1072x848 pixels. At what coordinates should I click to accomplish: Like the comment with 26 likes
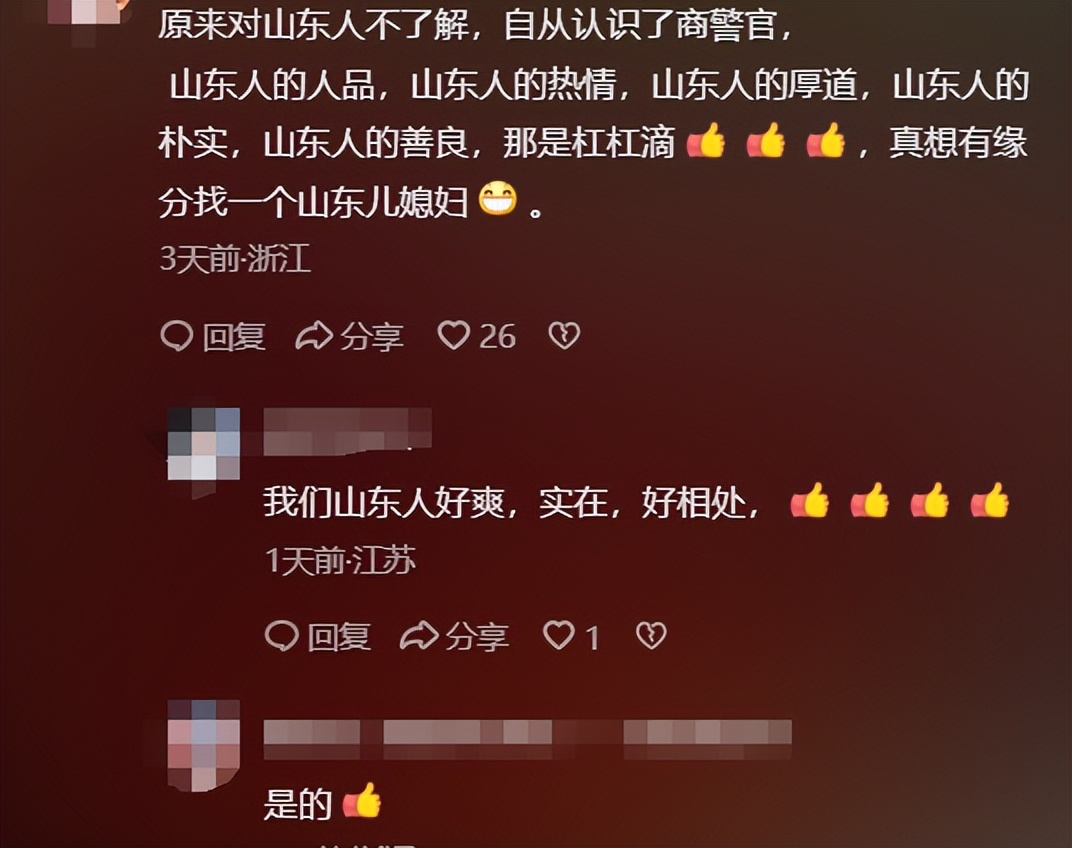tap(454, 336)
